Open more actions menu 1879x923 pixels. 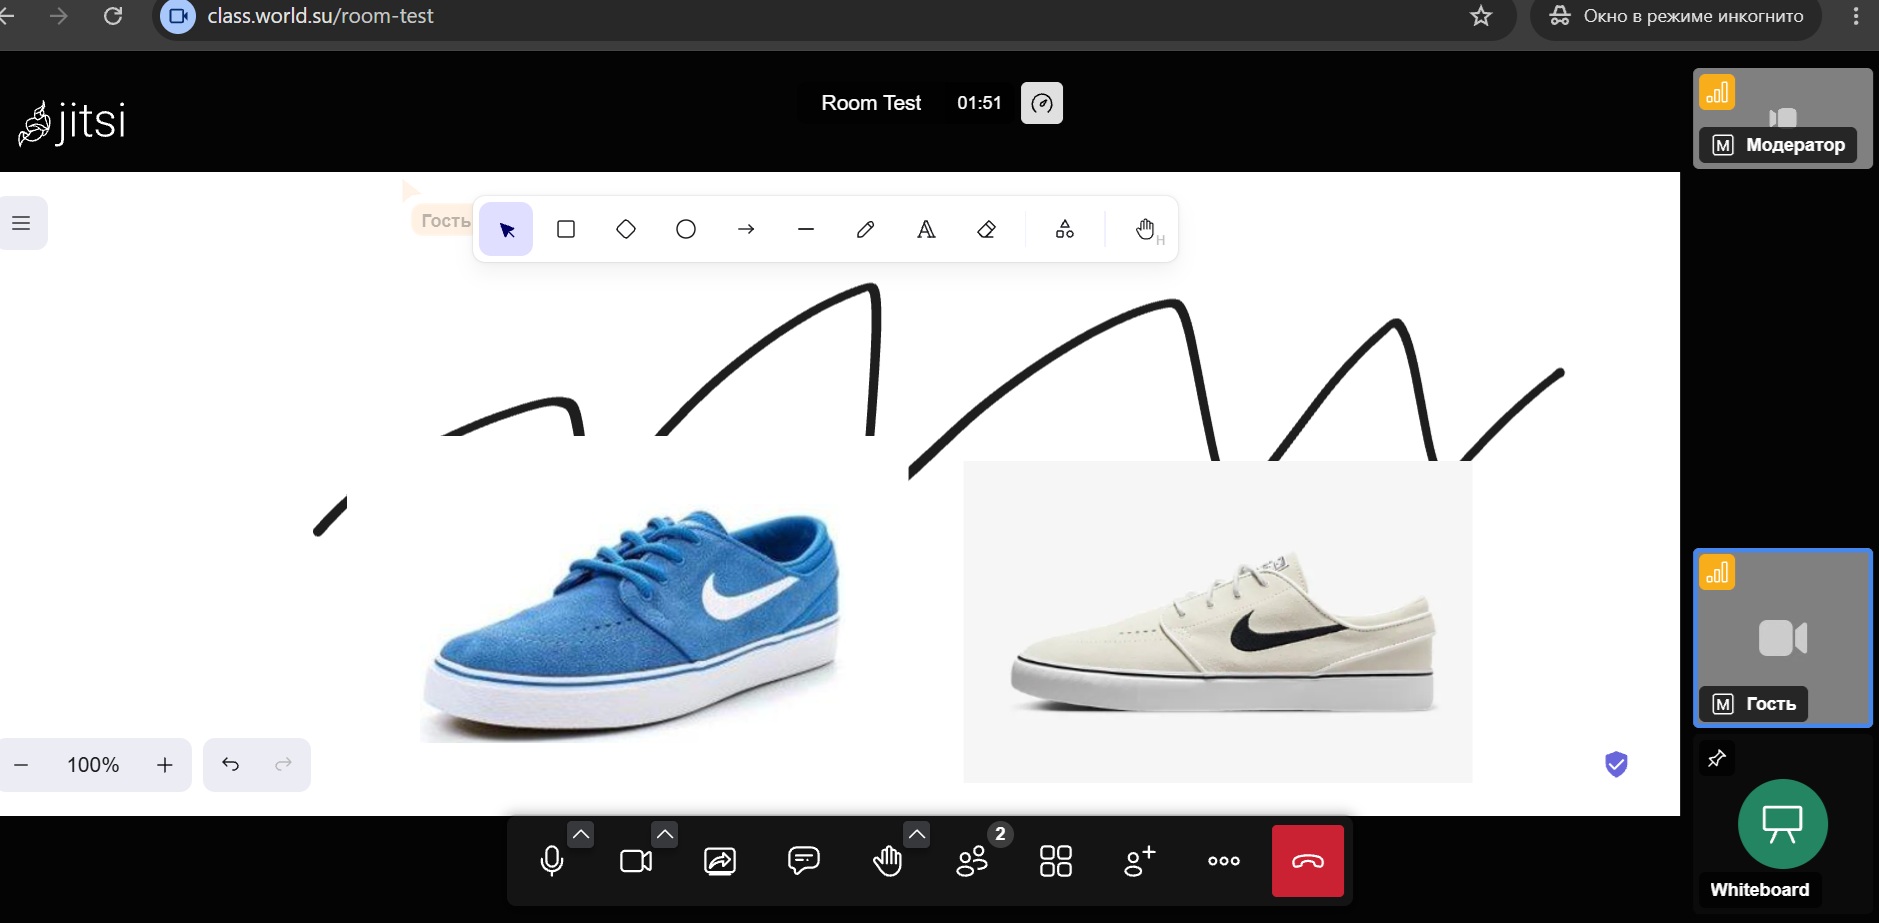pos(1224,861)
